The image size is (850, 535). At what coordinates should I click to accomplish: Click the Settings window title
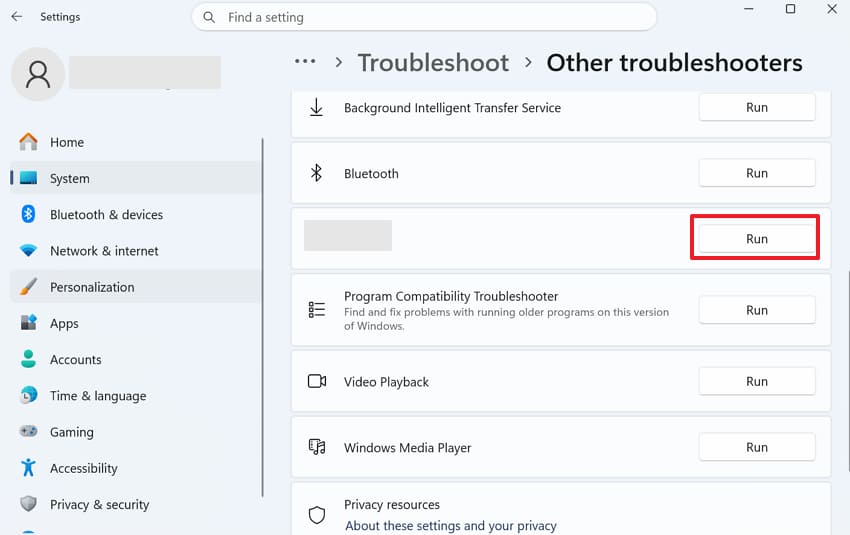pos(60,17)
